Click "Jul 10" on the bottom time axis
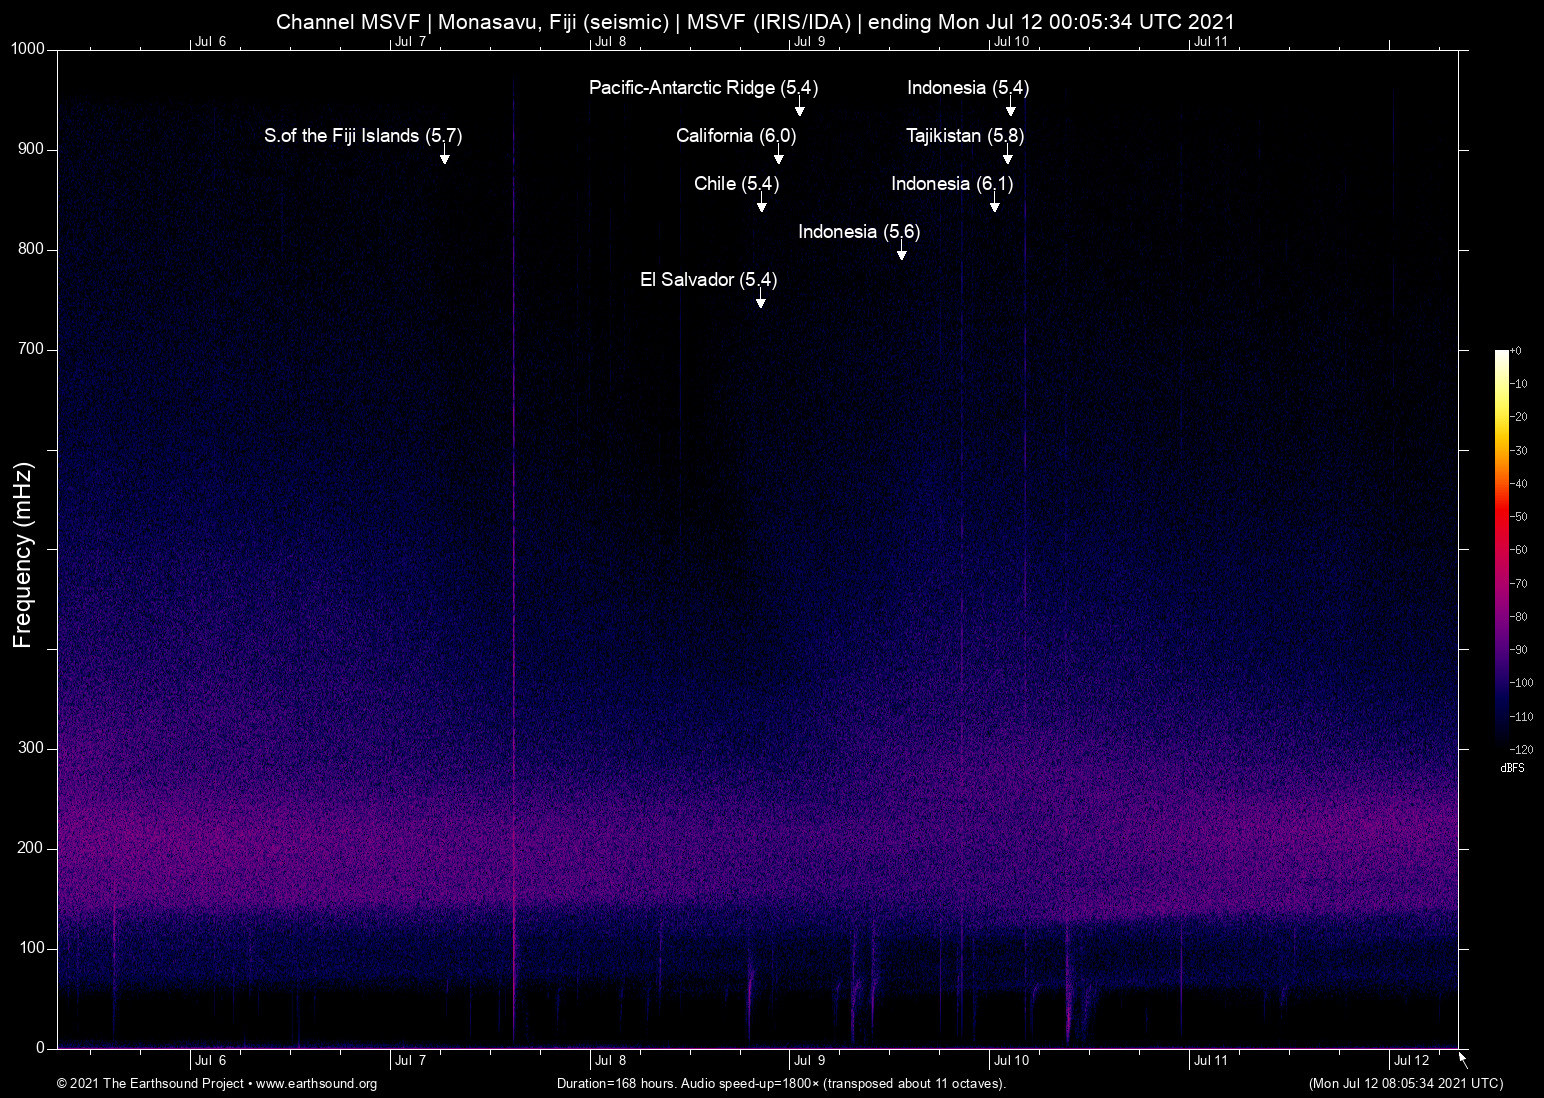This screenshot has width=1544, height=1098. click(x=1012, y=1061)
